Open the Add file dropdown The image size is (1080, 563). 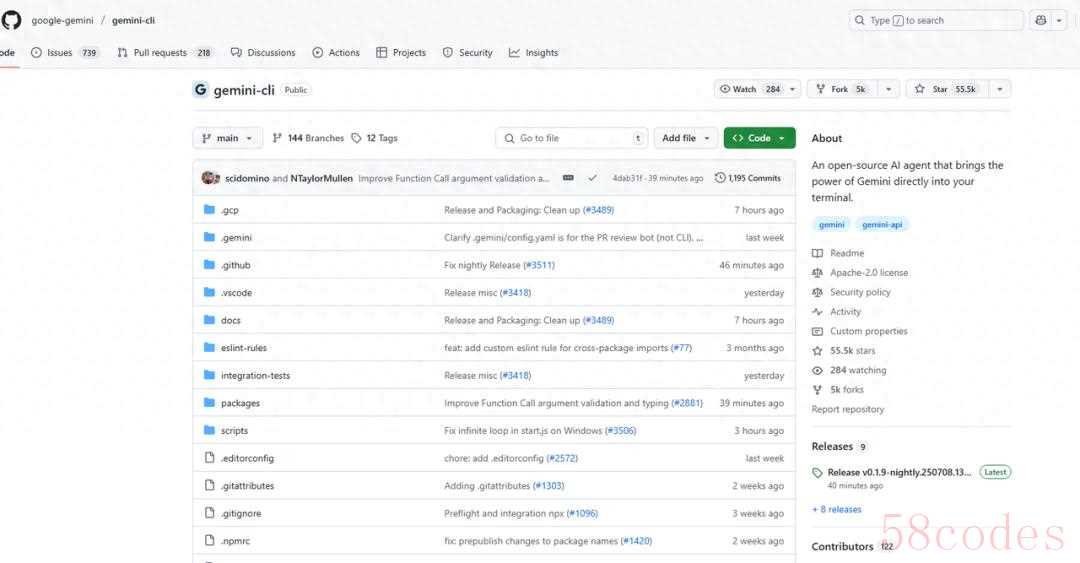(x=686, y=138)
